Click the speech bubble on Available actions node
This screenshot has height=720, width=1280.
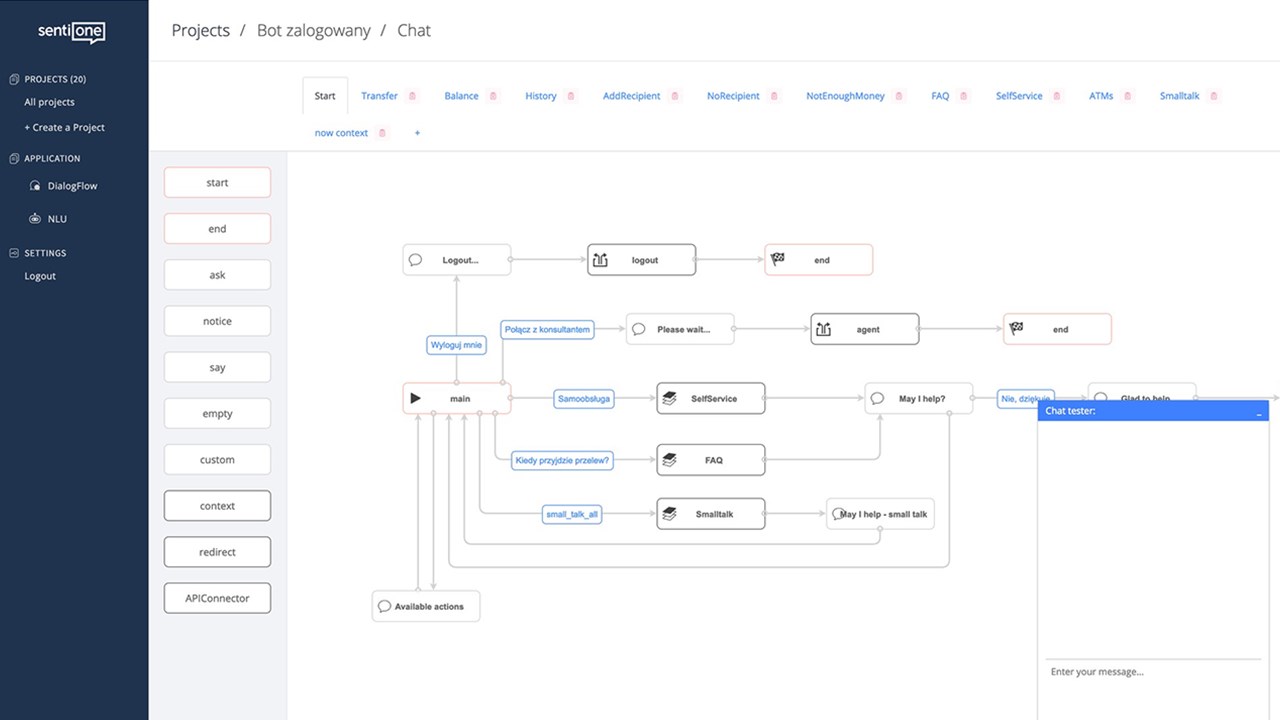coord(384,606)
